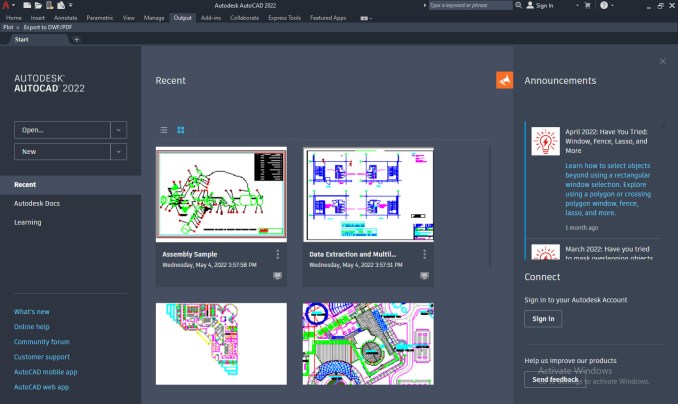Click the Plot panel label
The height and width of the screenshot is (404, 678).
tap(8, 27)
